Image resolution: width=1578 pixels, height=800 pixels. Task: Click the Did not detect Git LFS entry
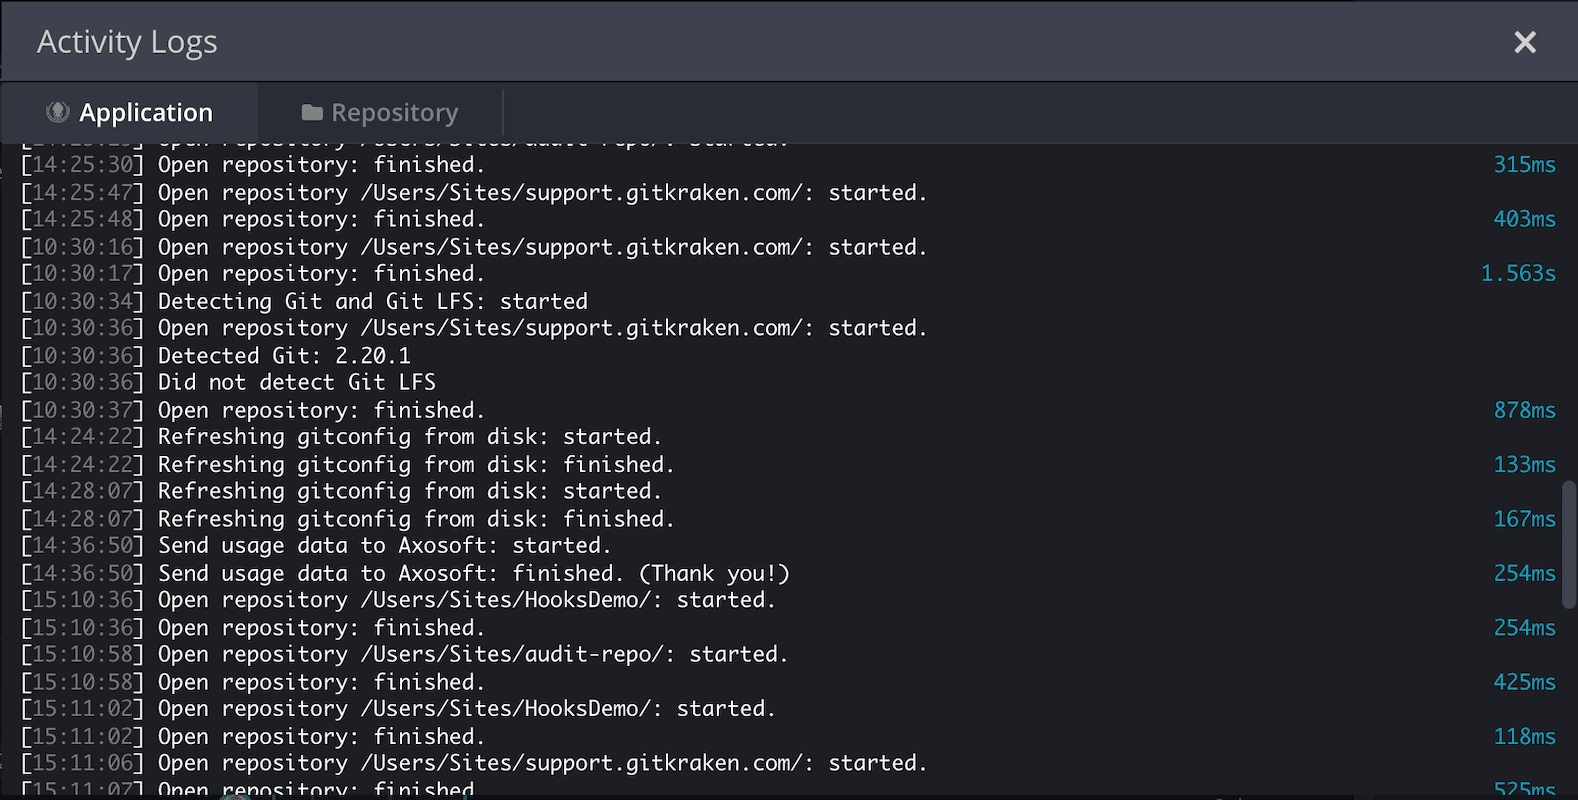point(296,381)
